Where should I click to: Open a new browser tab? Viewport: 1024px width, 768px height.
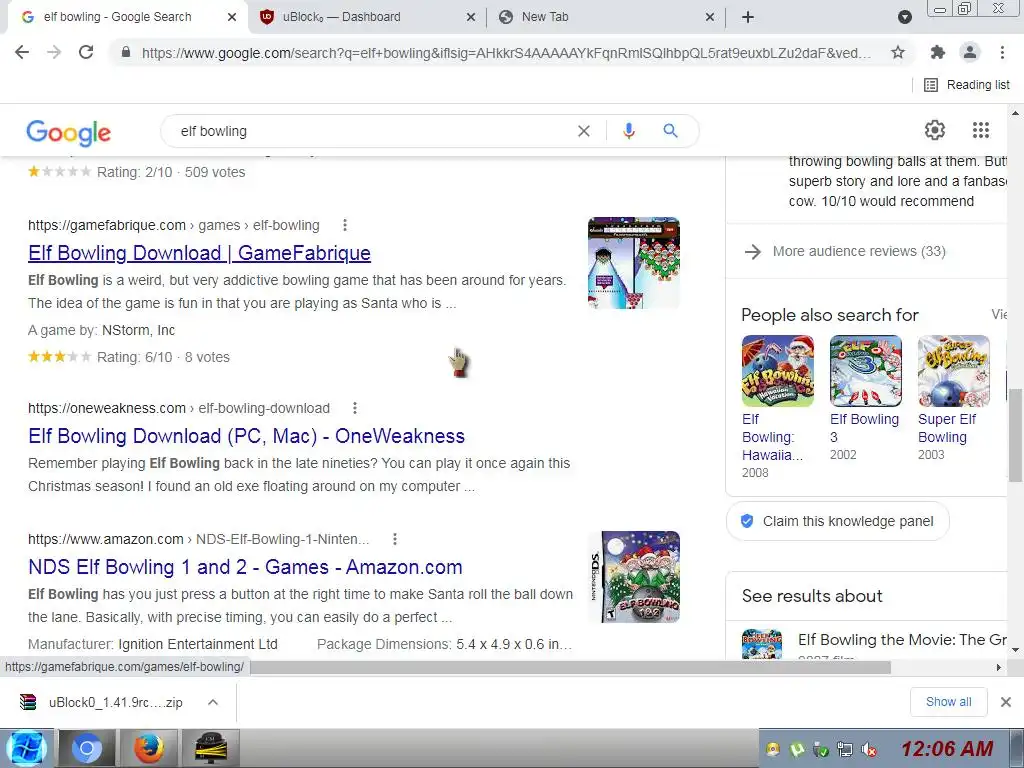coord(748,18)
